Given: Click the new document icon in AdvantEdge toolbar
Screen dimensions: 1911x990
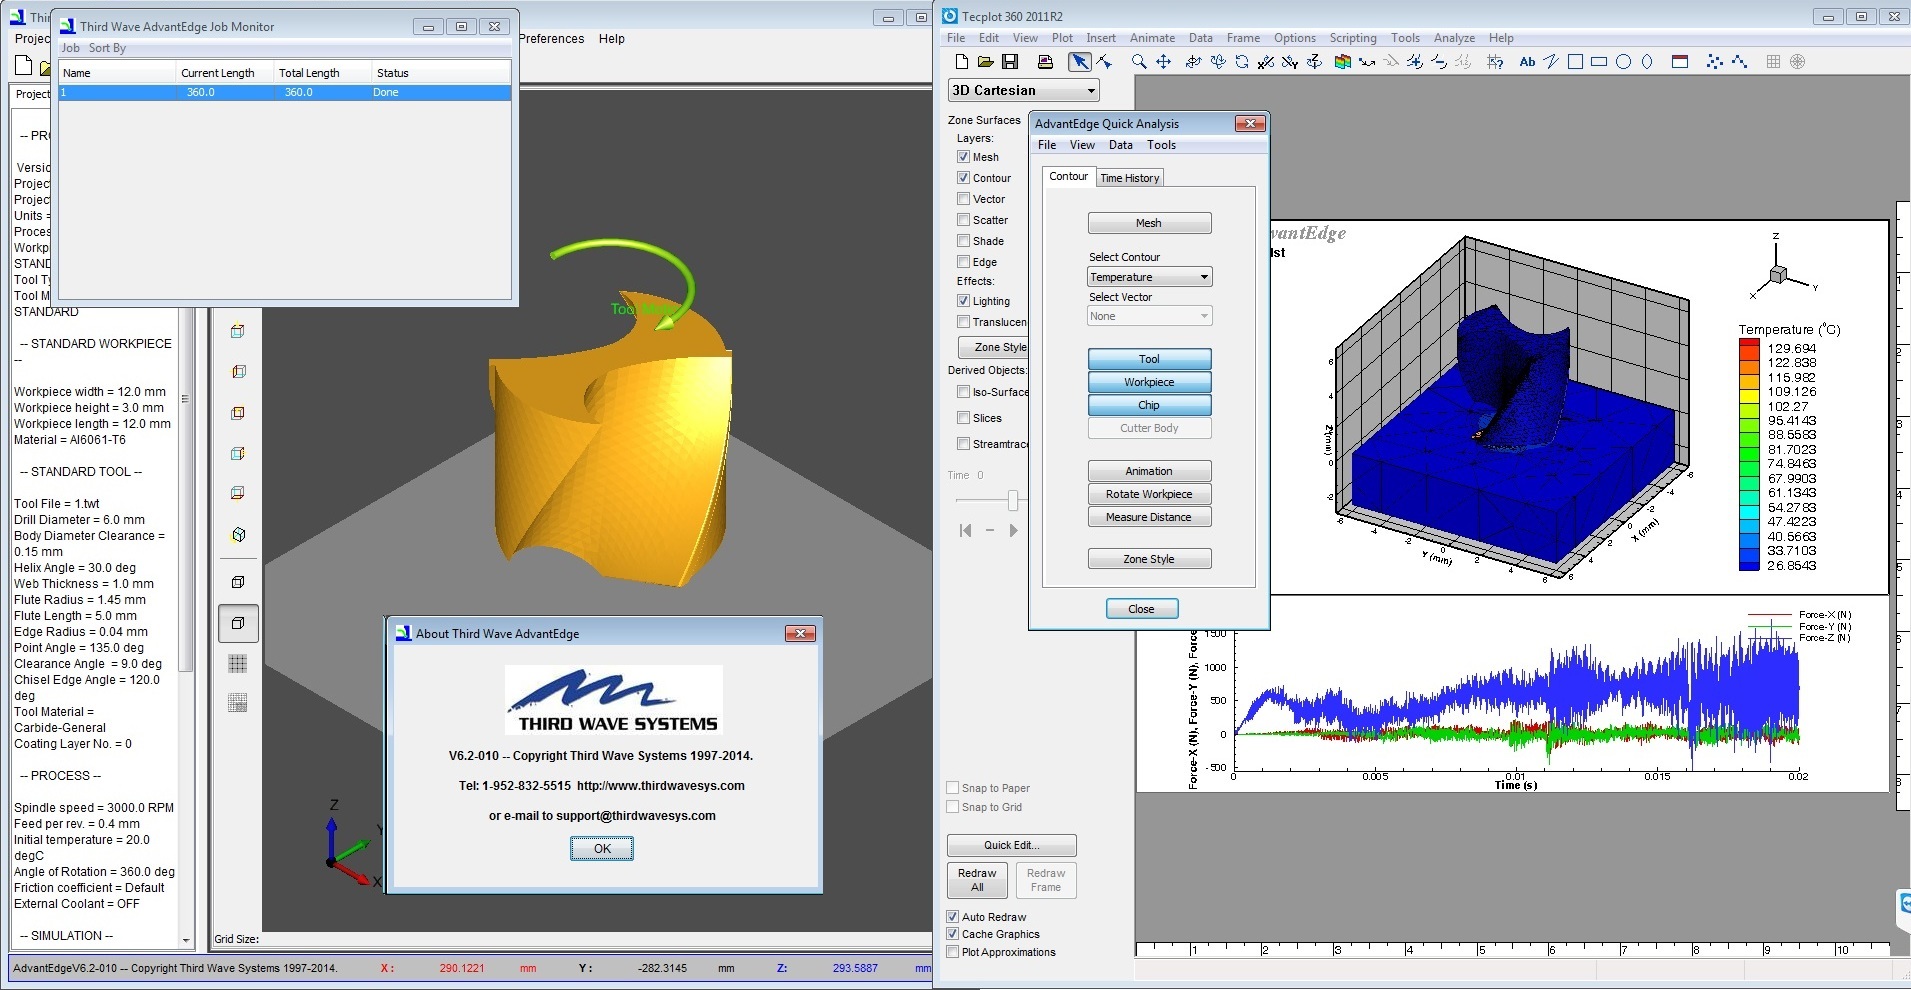Looking at the screenshot, I should [x=24, y=66].
